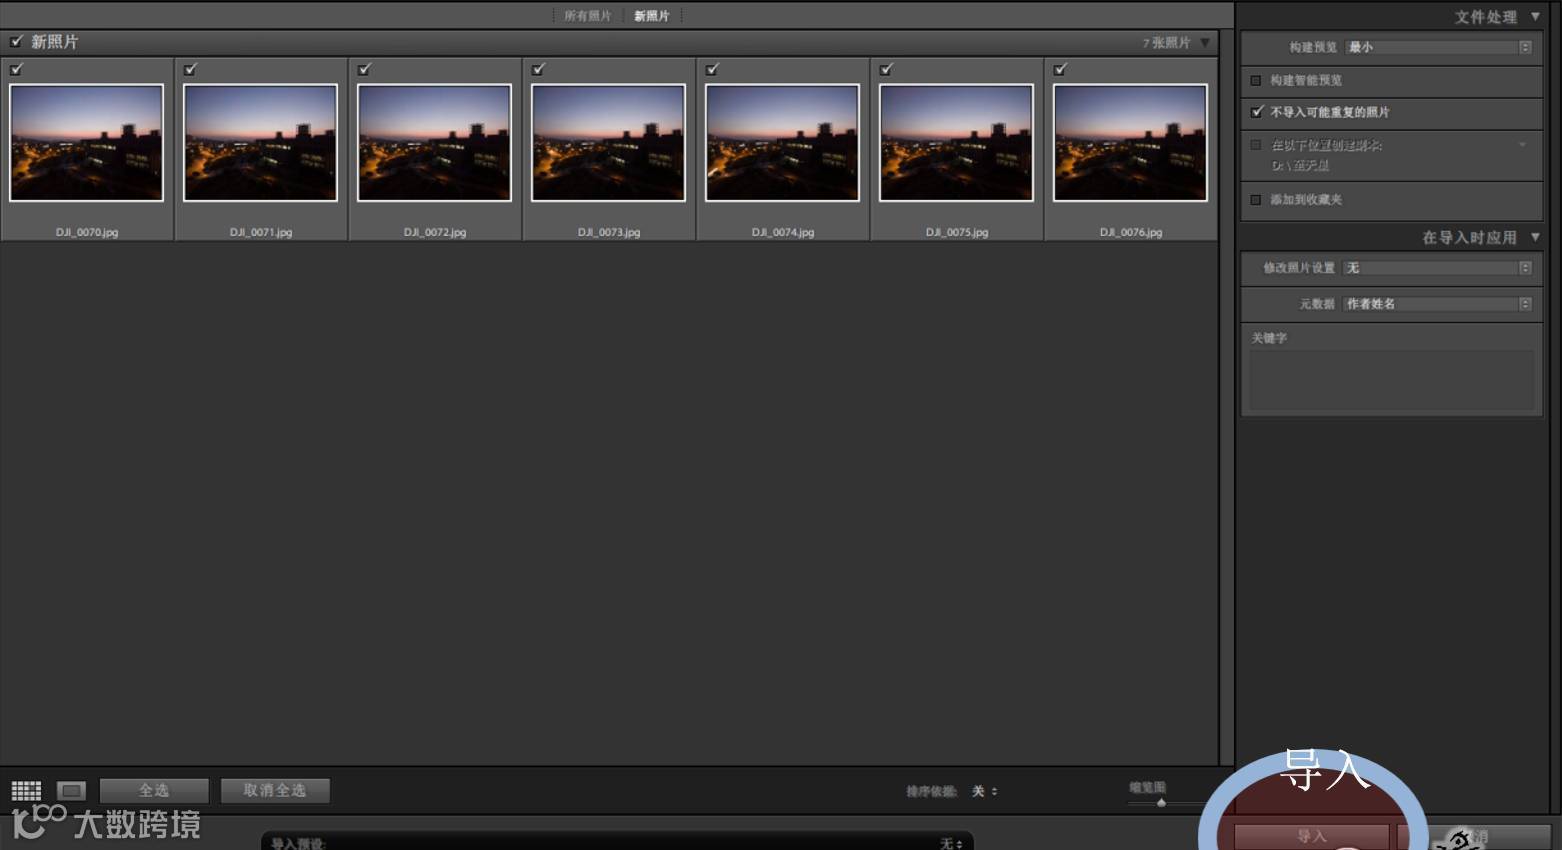Collapse the 文件处理 panel
The width and height of the screenshot is (1562, 850).
1535,16
